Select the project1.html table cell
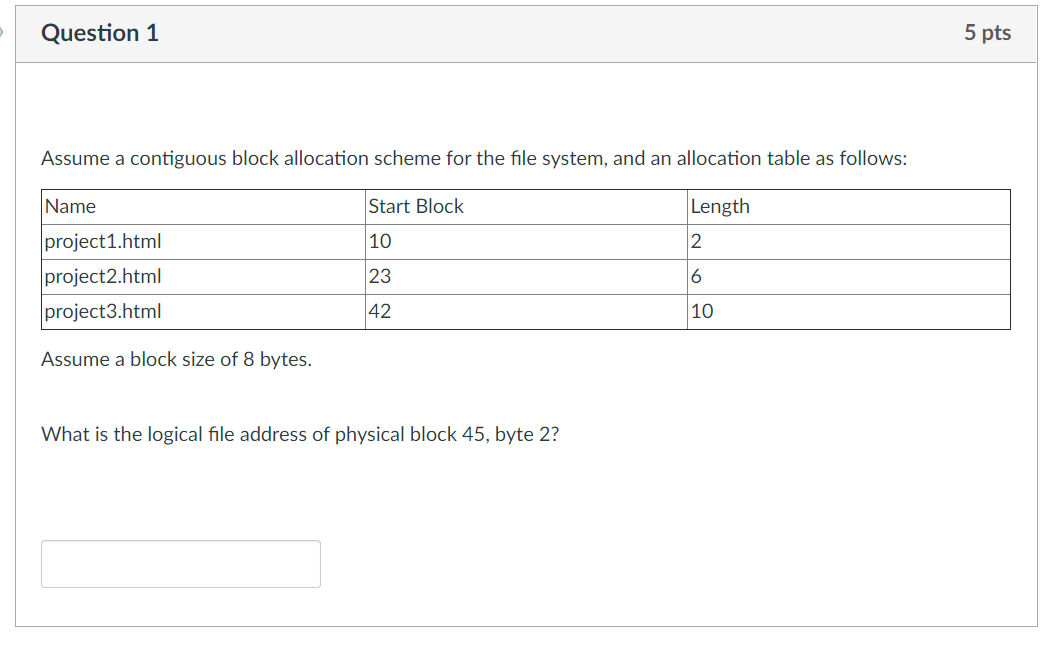Screen dimensions: 1058x650 (x=102, y=241)
